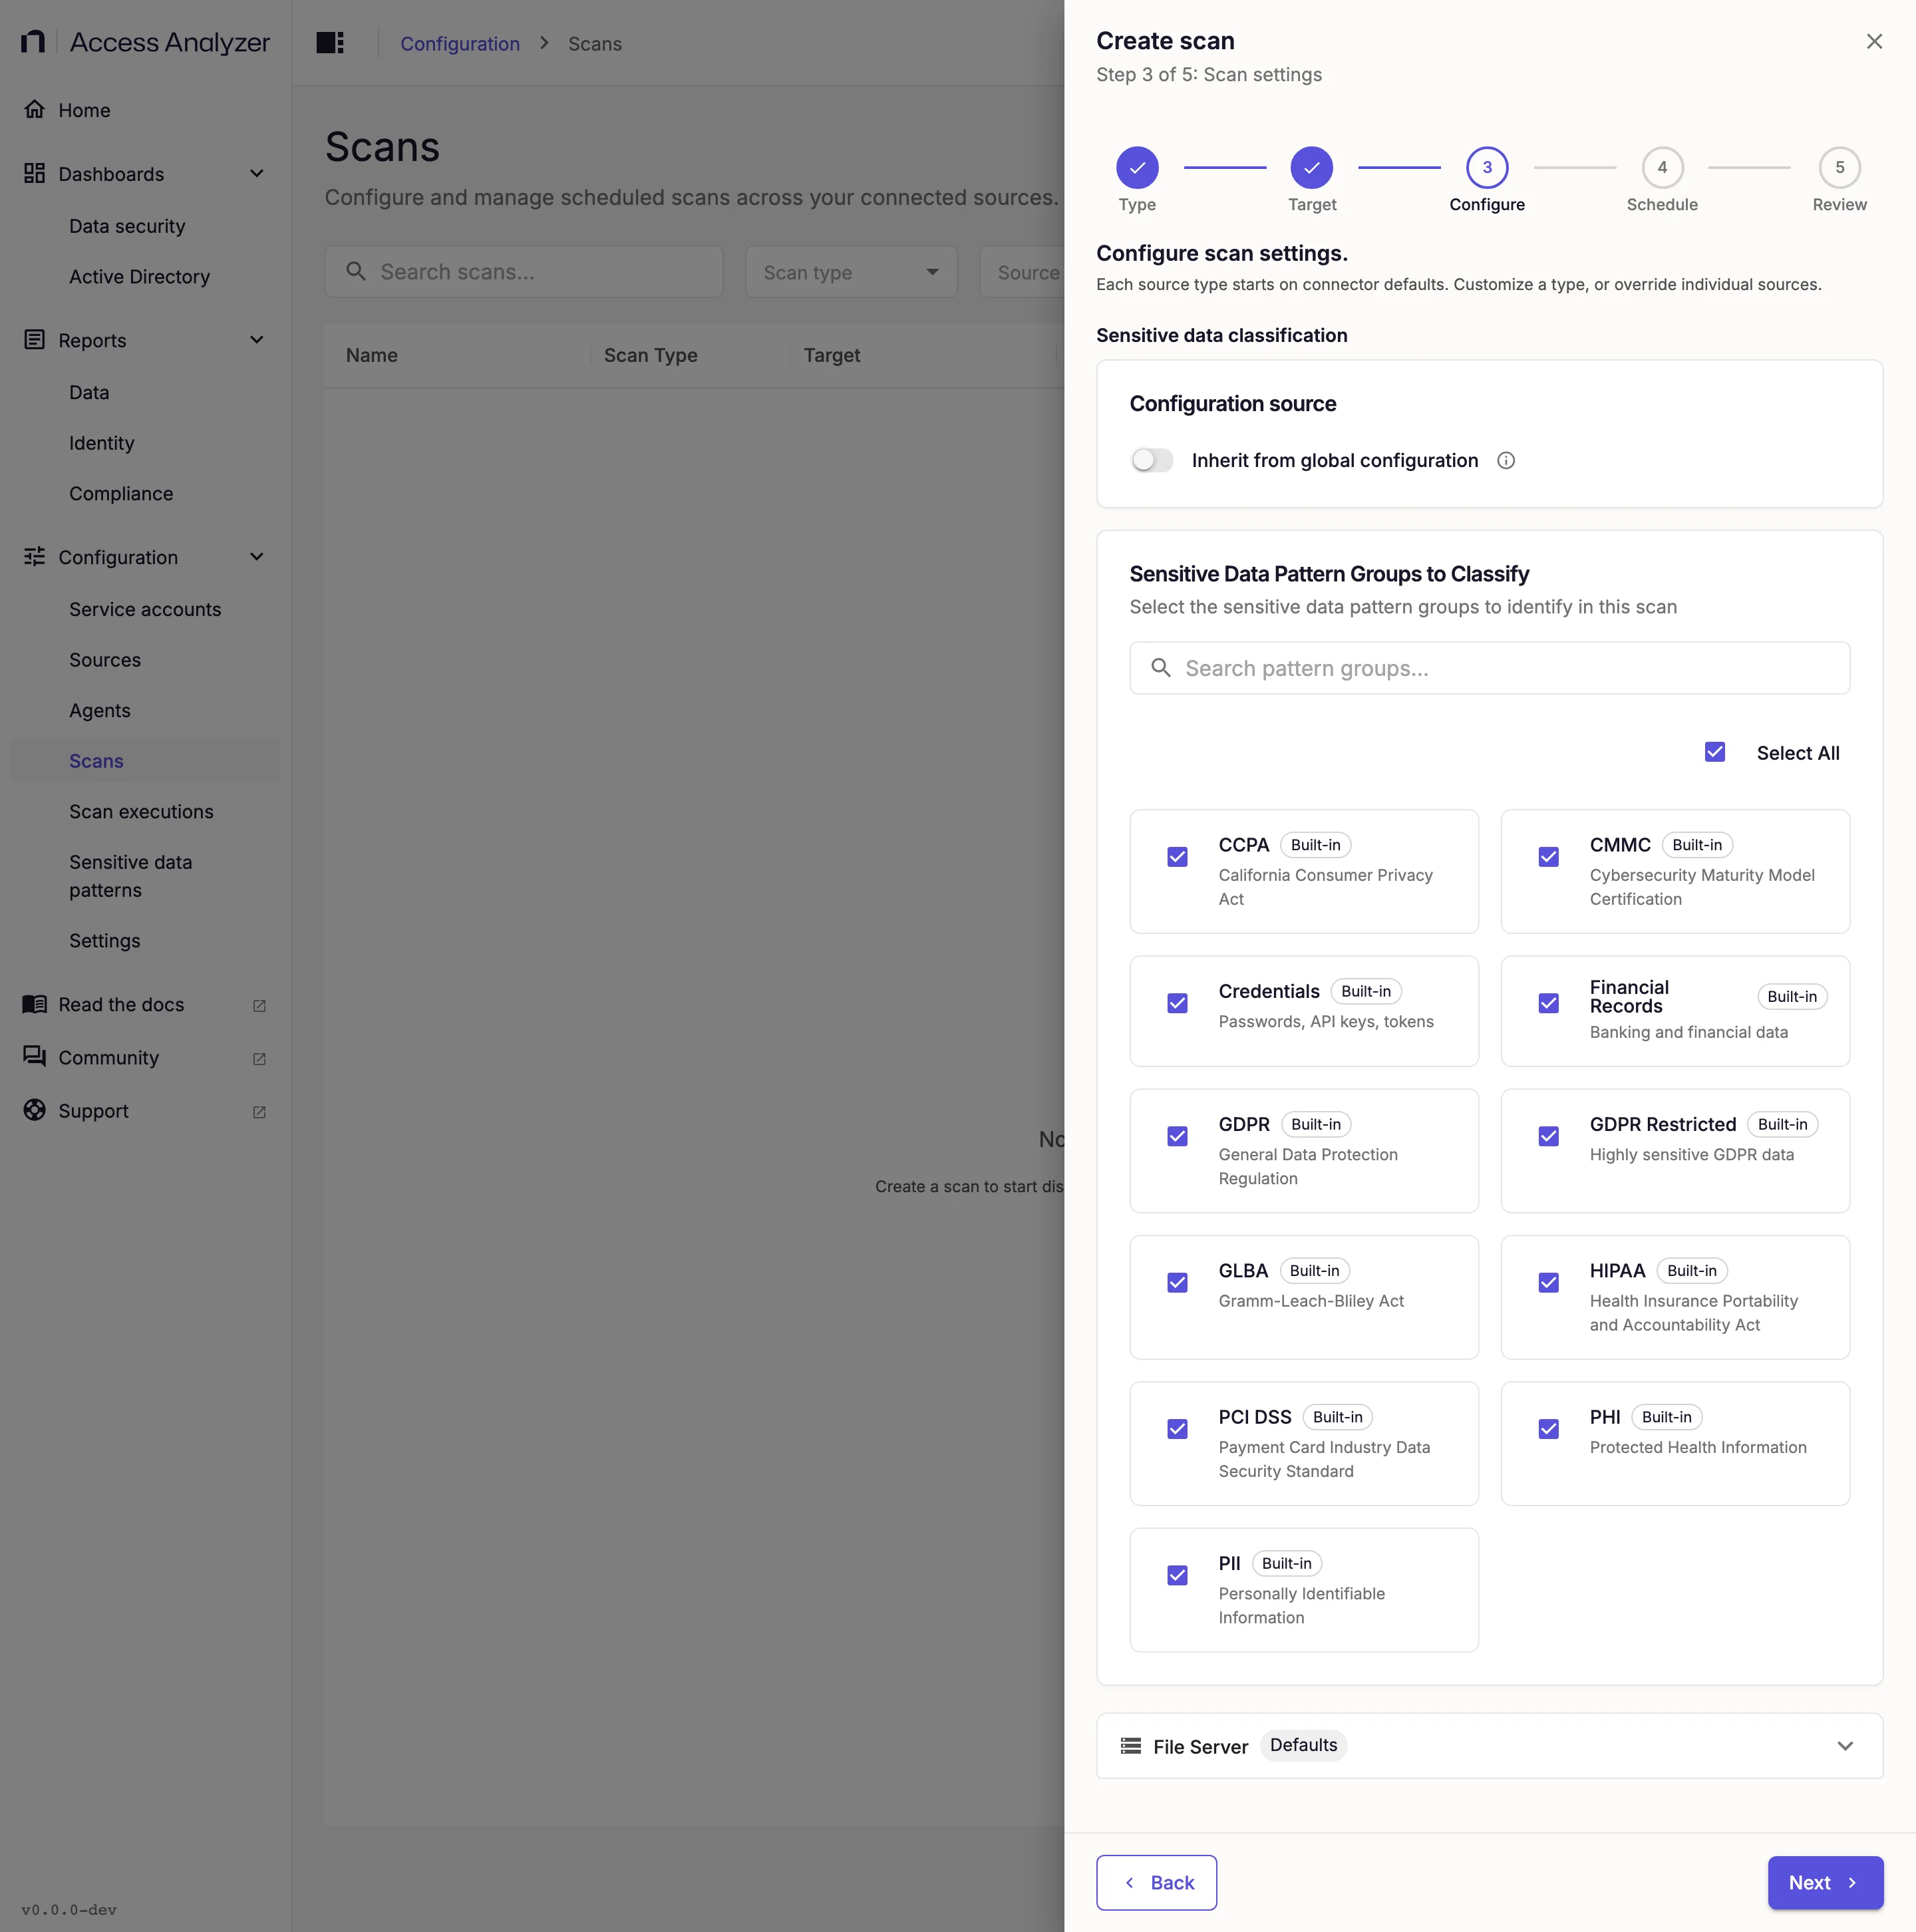Click external-link icon beside Community
Screen dimensions: 1916x1932
point(259,1058)
